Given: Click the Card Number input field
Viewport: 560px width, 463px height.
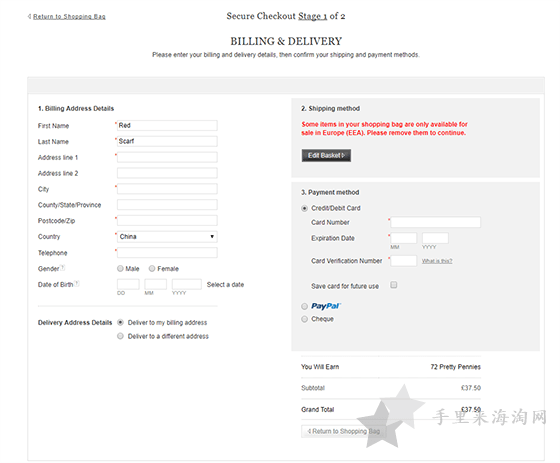Looking at the screenshot, I should tap(435, 222).
